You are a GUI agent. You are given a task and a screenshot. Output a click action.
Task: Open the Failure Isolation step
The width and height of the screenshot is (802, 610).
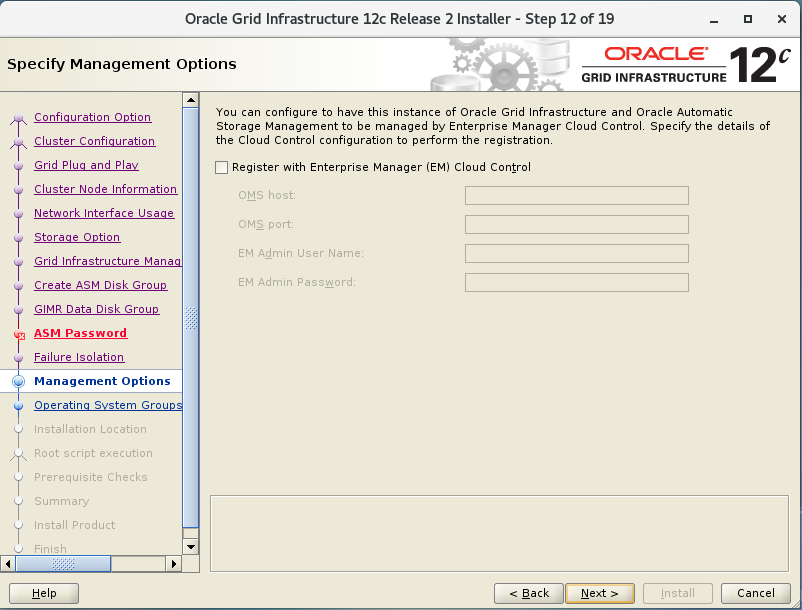pyautogui.click(x=79, y=357)
